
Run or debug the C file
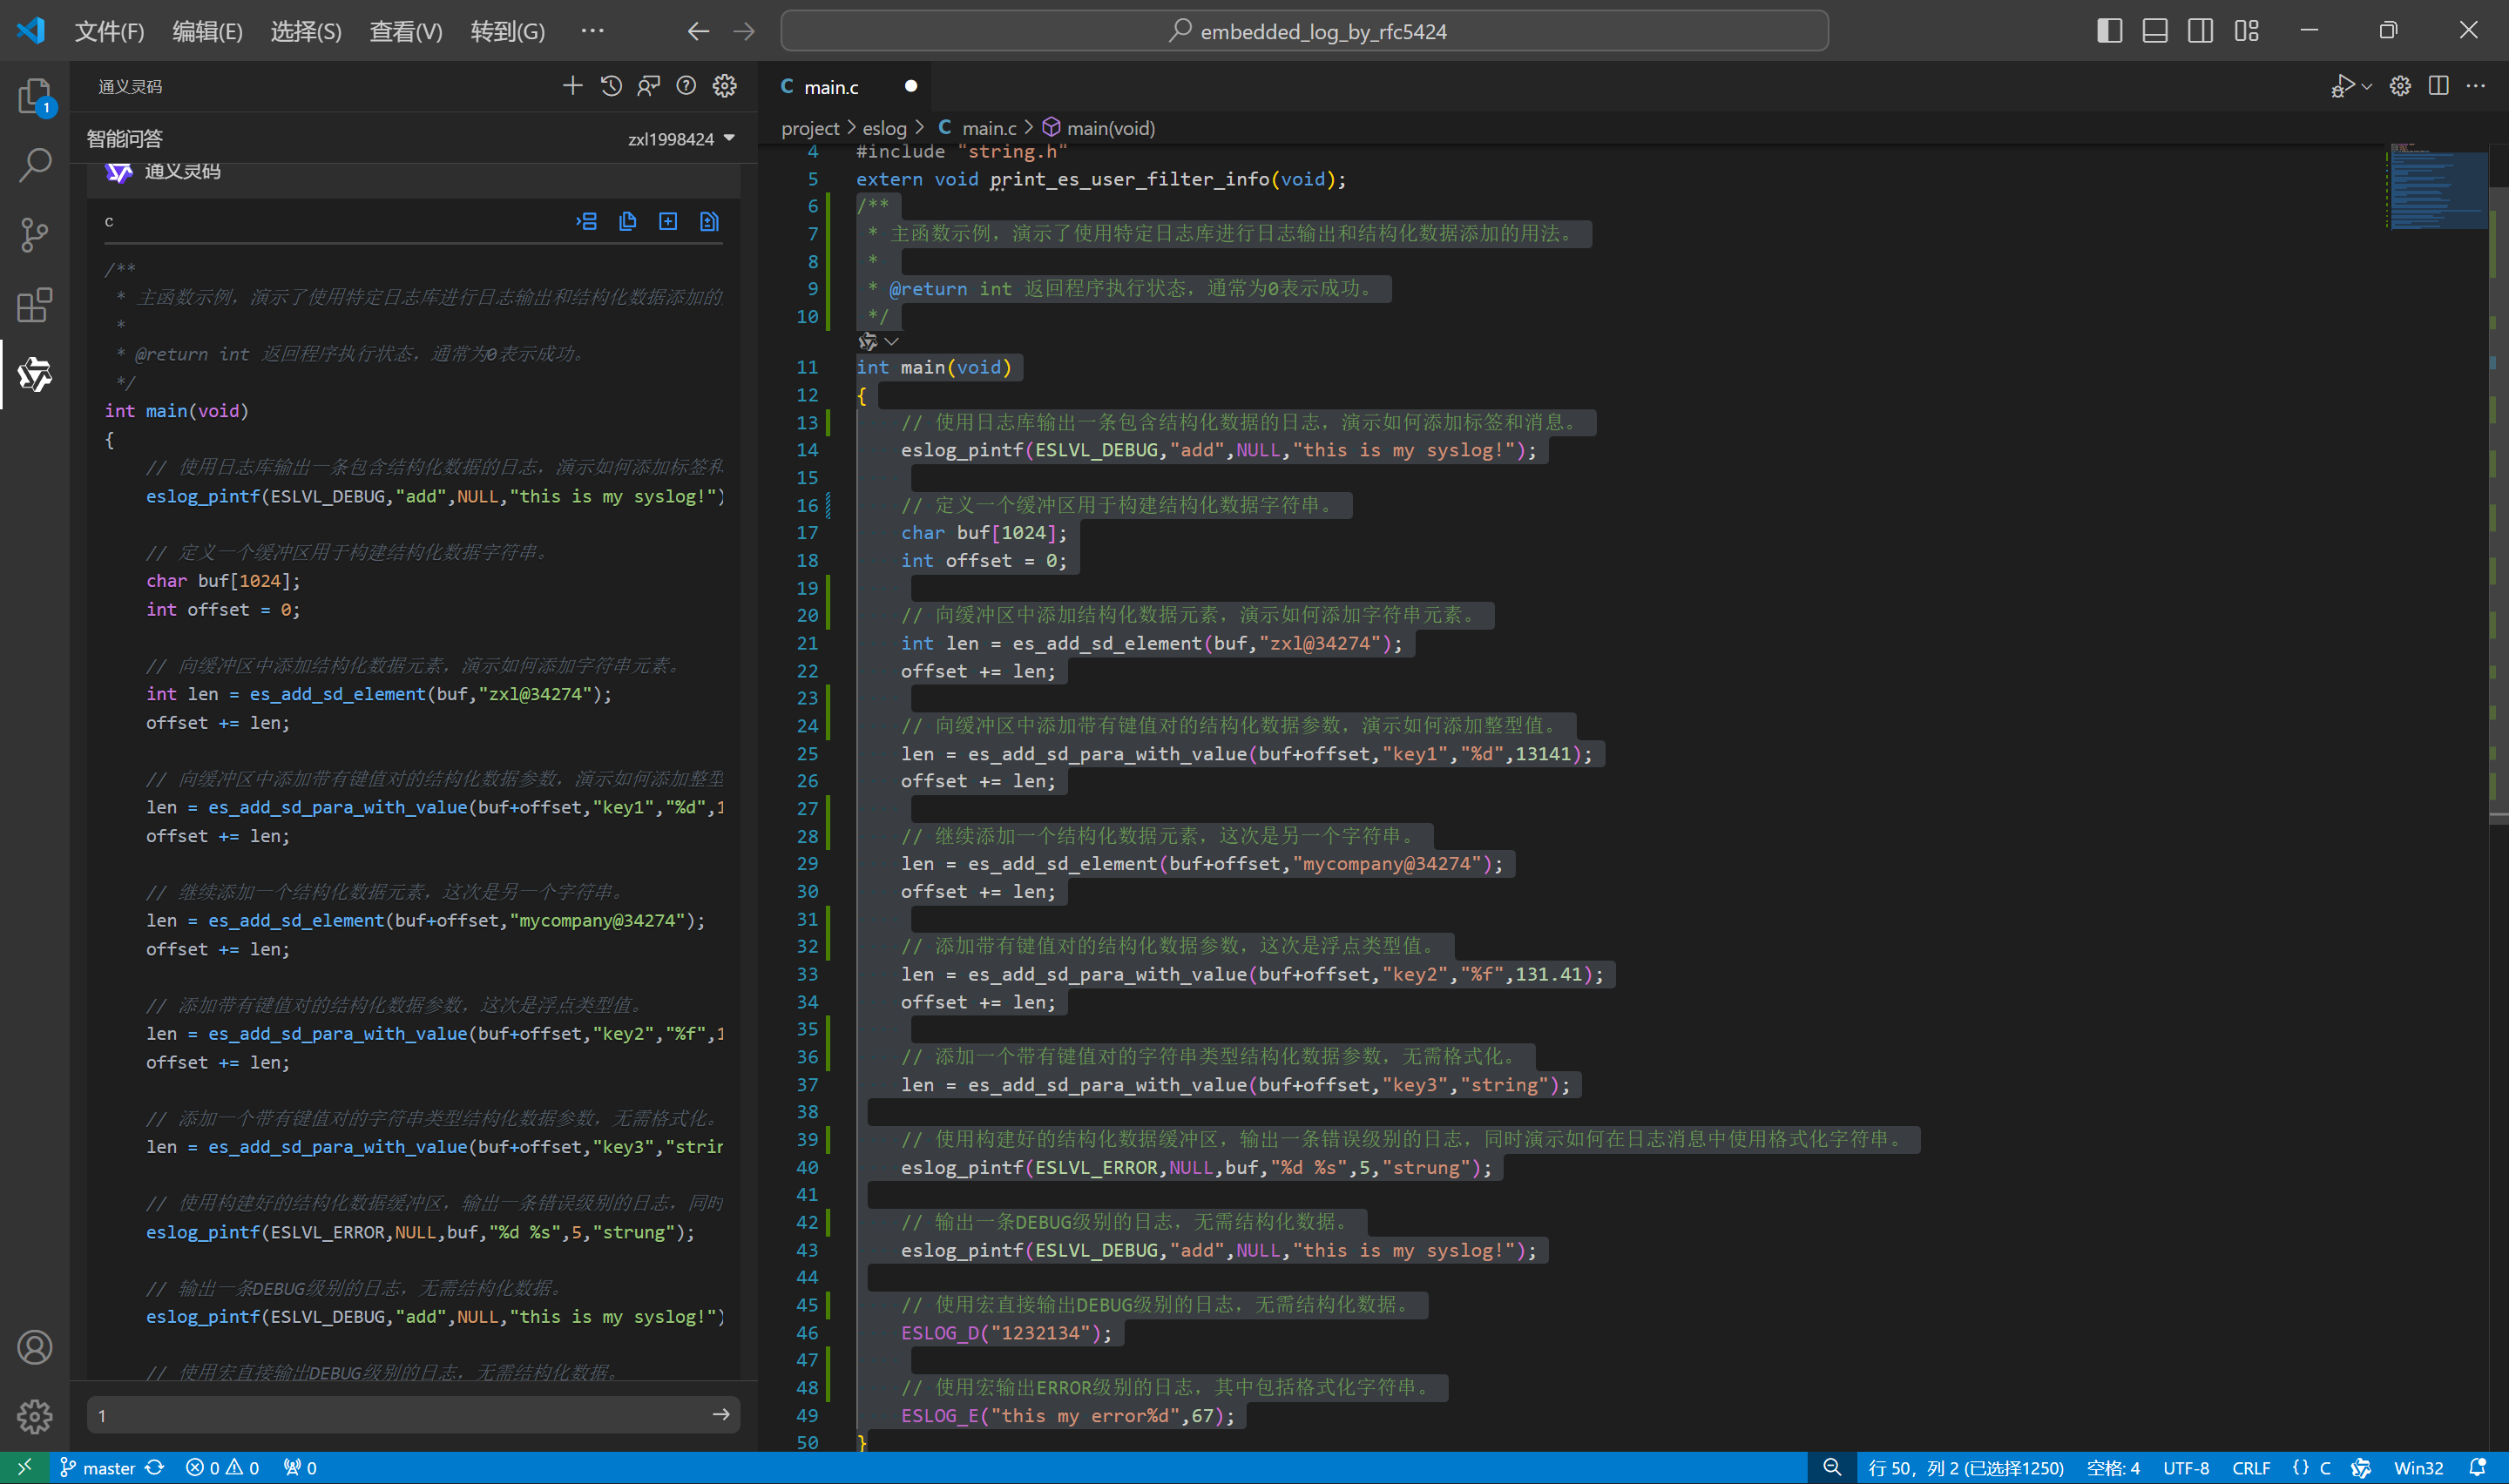pyautogui.click(x=2342, y=86)
